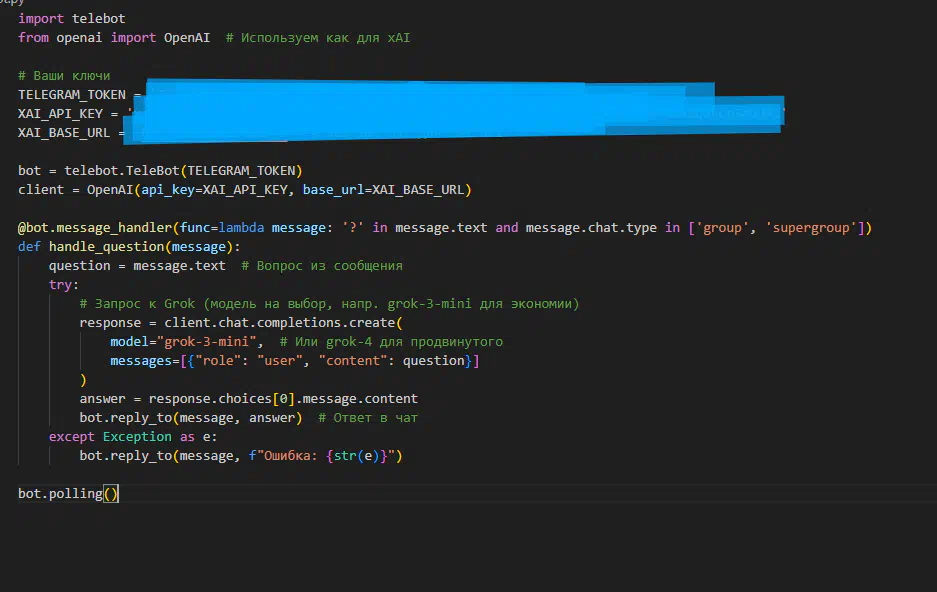Image resolution: width=937 pixels, height=592 pixels.
Task: Click 'response.choices[0].message.content' expression
Action: [283, 398]
